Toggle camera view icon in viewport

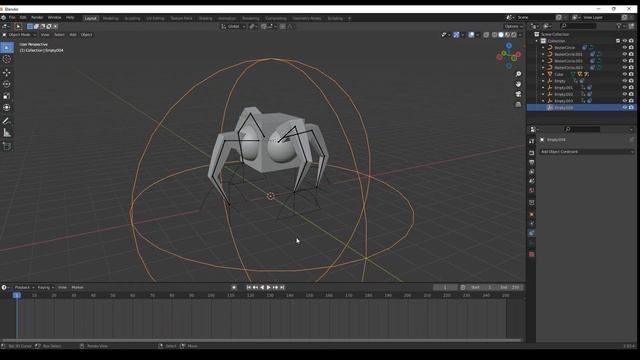pyautogui.click(x=518, y=94)
